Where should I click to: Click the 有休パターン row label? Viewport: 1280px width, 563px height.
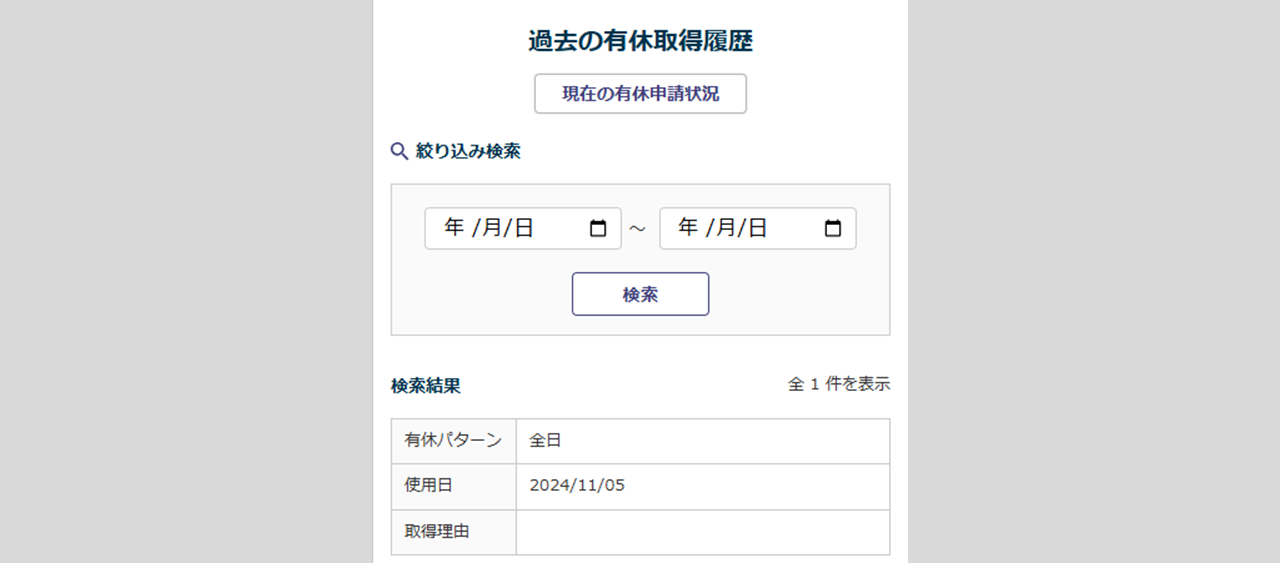point(453,441)
